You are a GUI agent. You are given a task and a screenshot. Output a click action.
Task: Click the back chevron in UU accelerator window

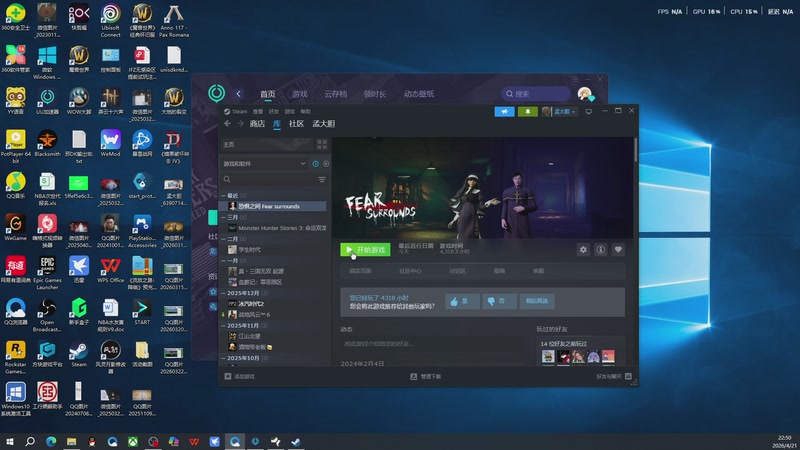tap(238, 94)
